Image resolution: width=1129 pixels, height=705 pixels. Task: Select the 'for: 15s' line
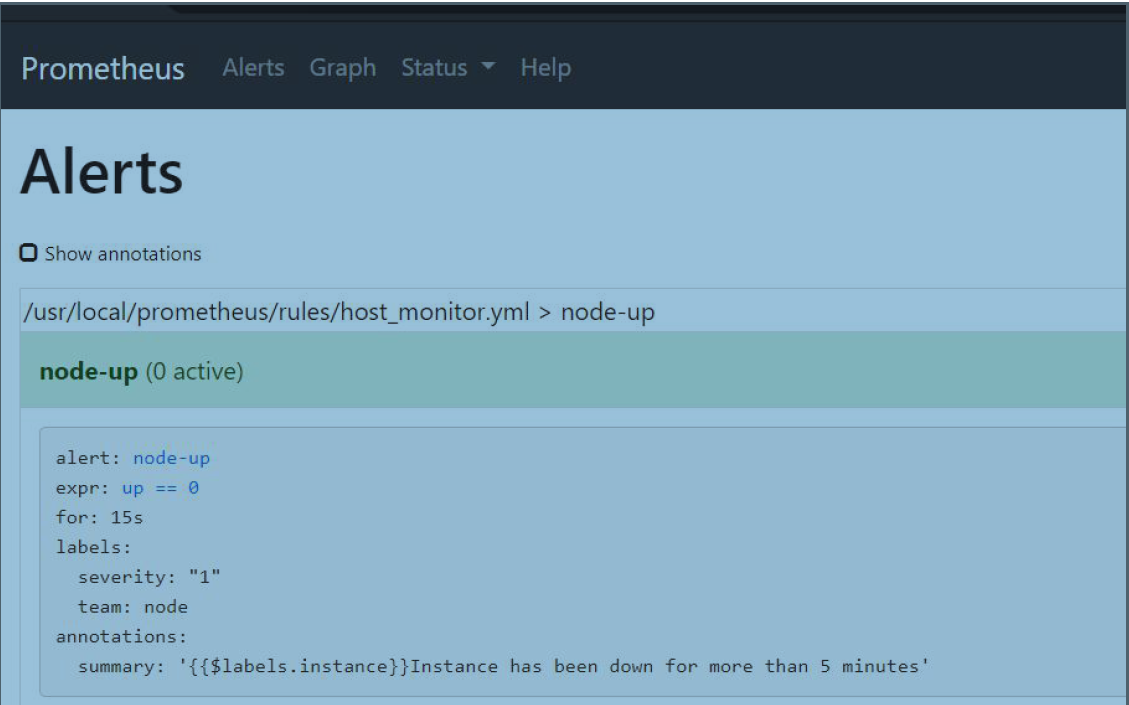[x=99, y=517]
